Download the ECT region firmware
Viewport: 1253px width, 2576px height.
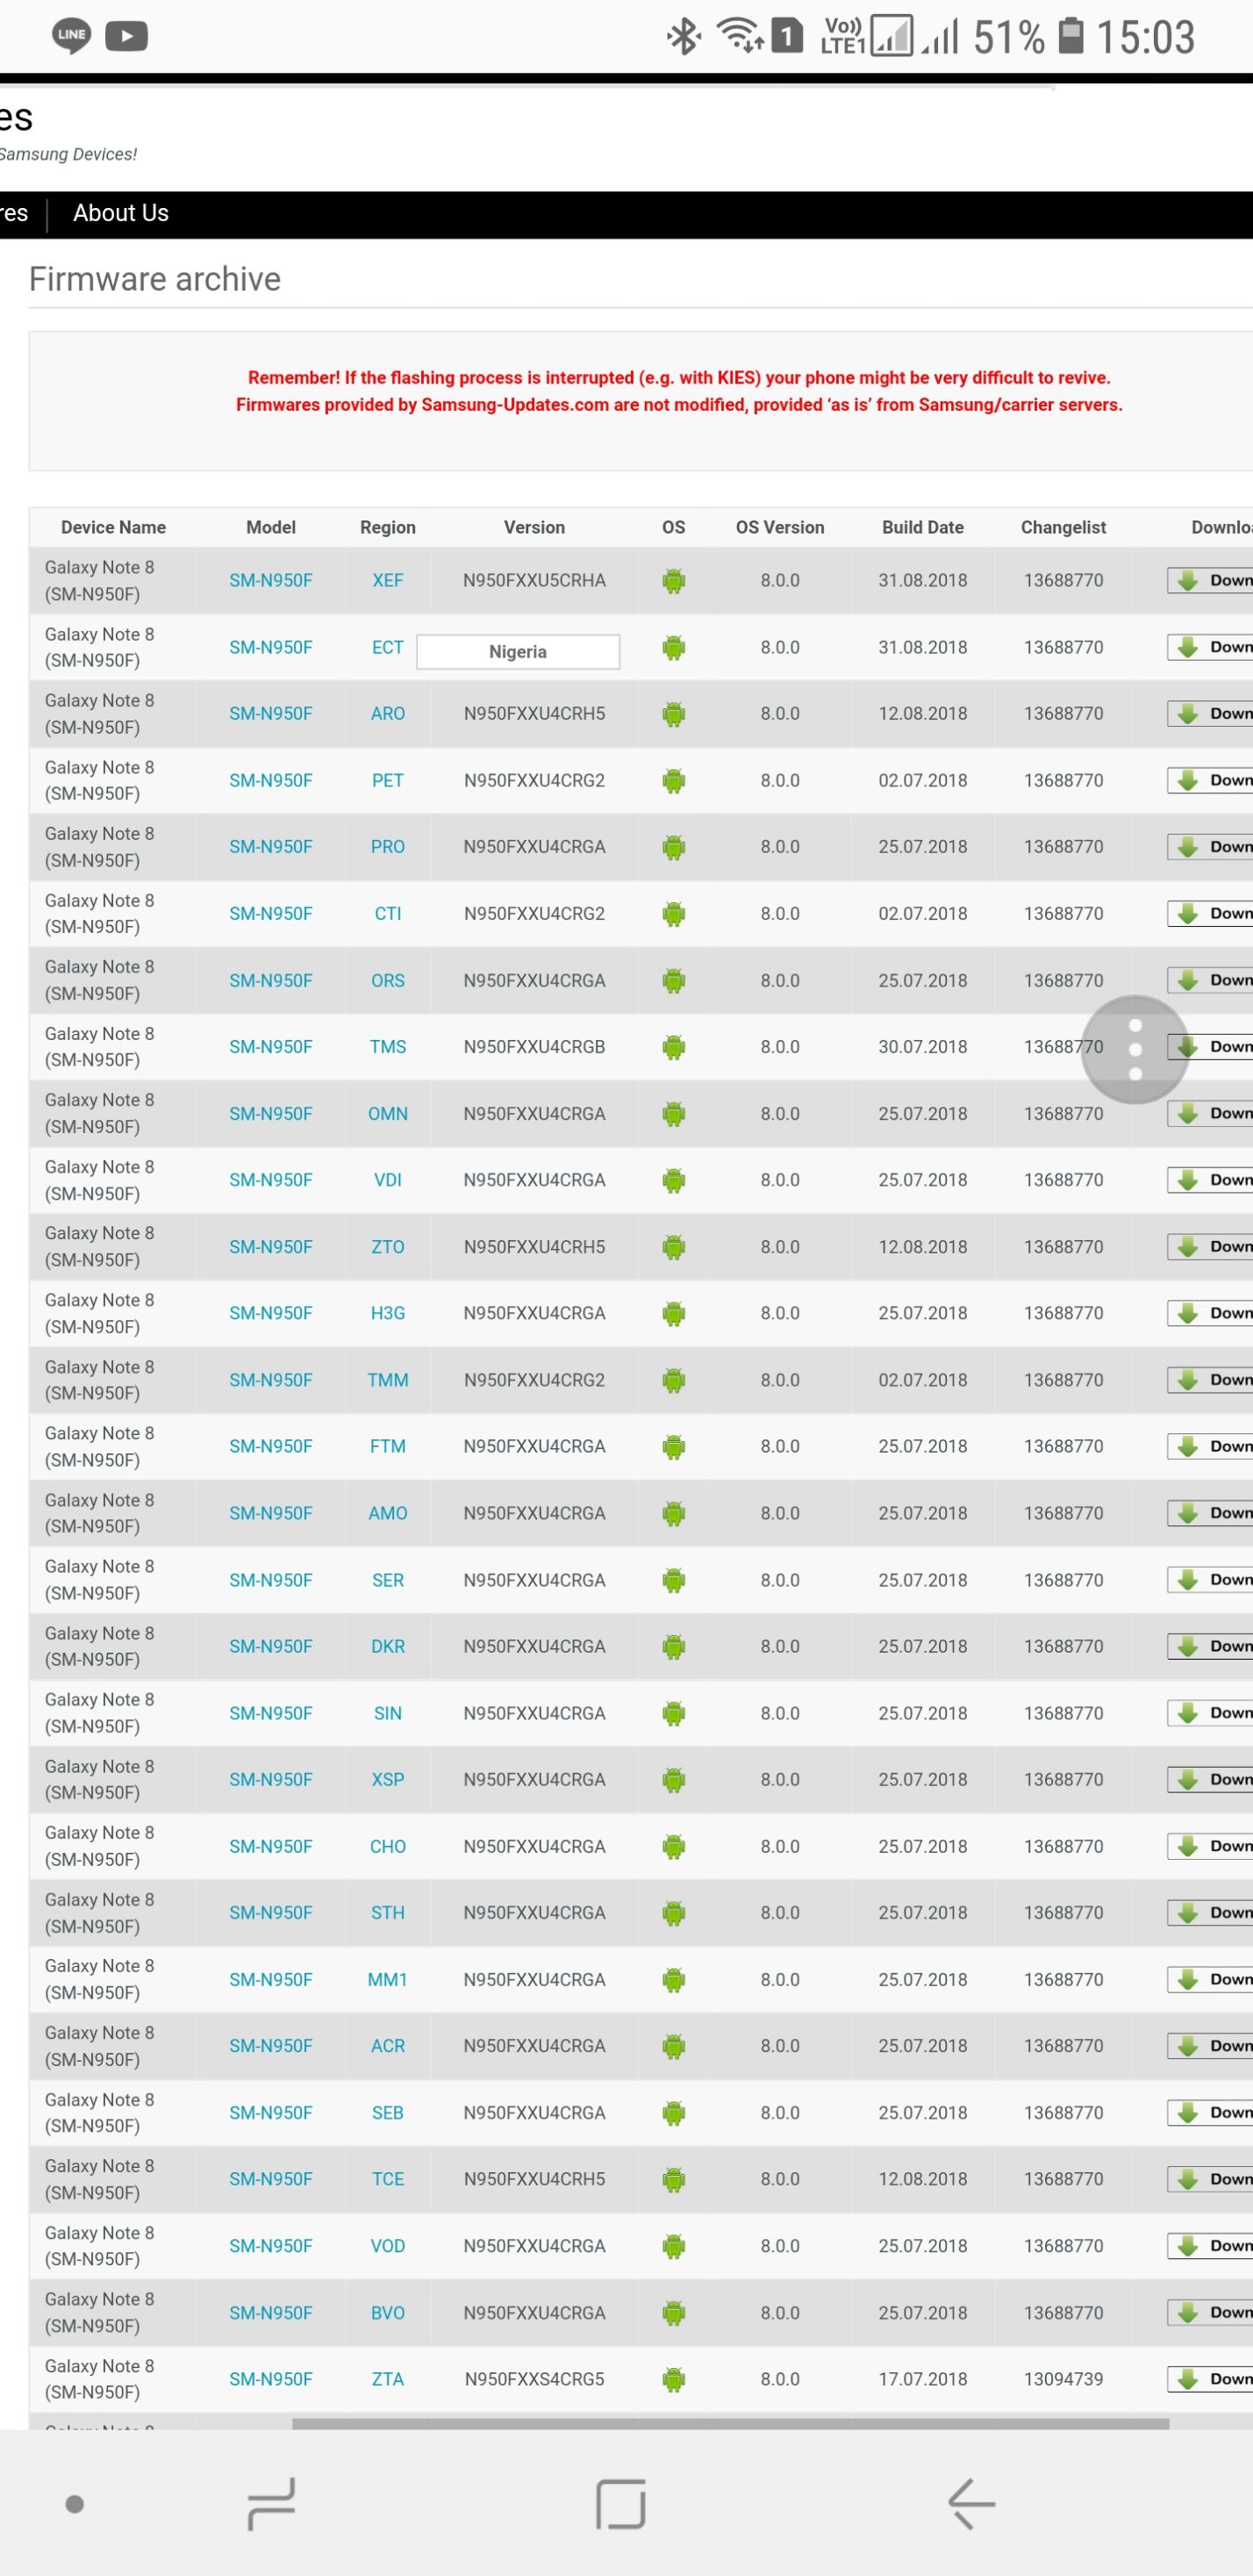tap(1210, 647)
